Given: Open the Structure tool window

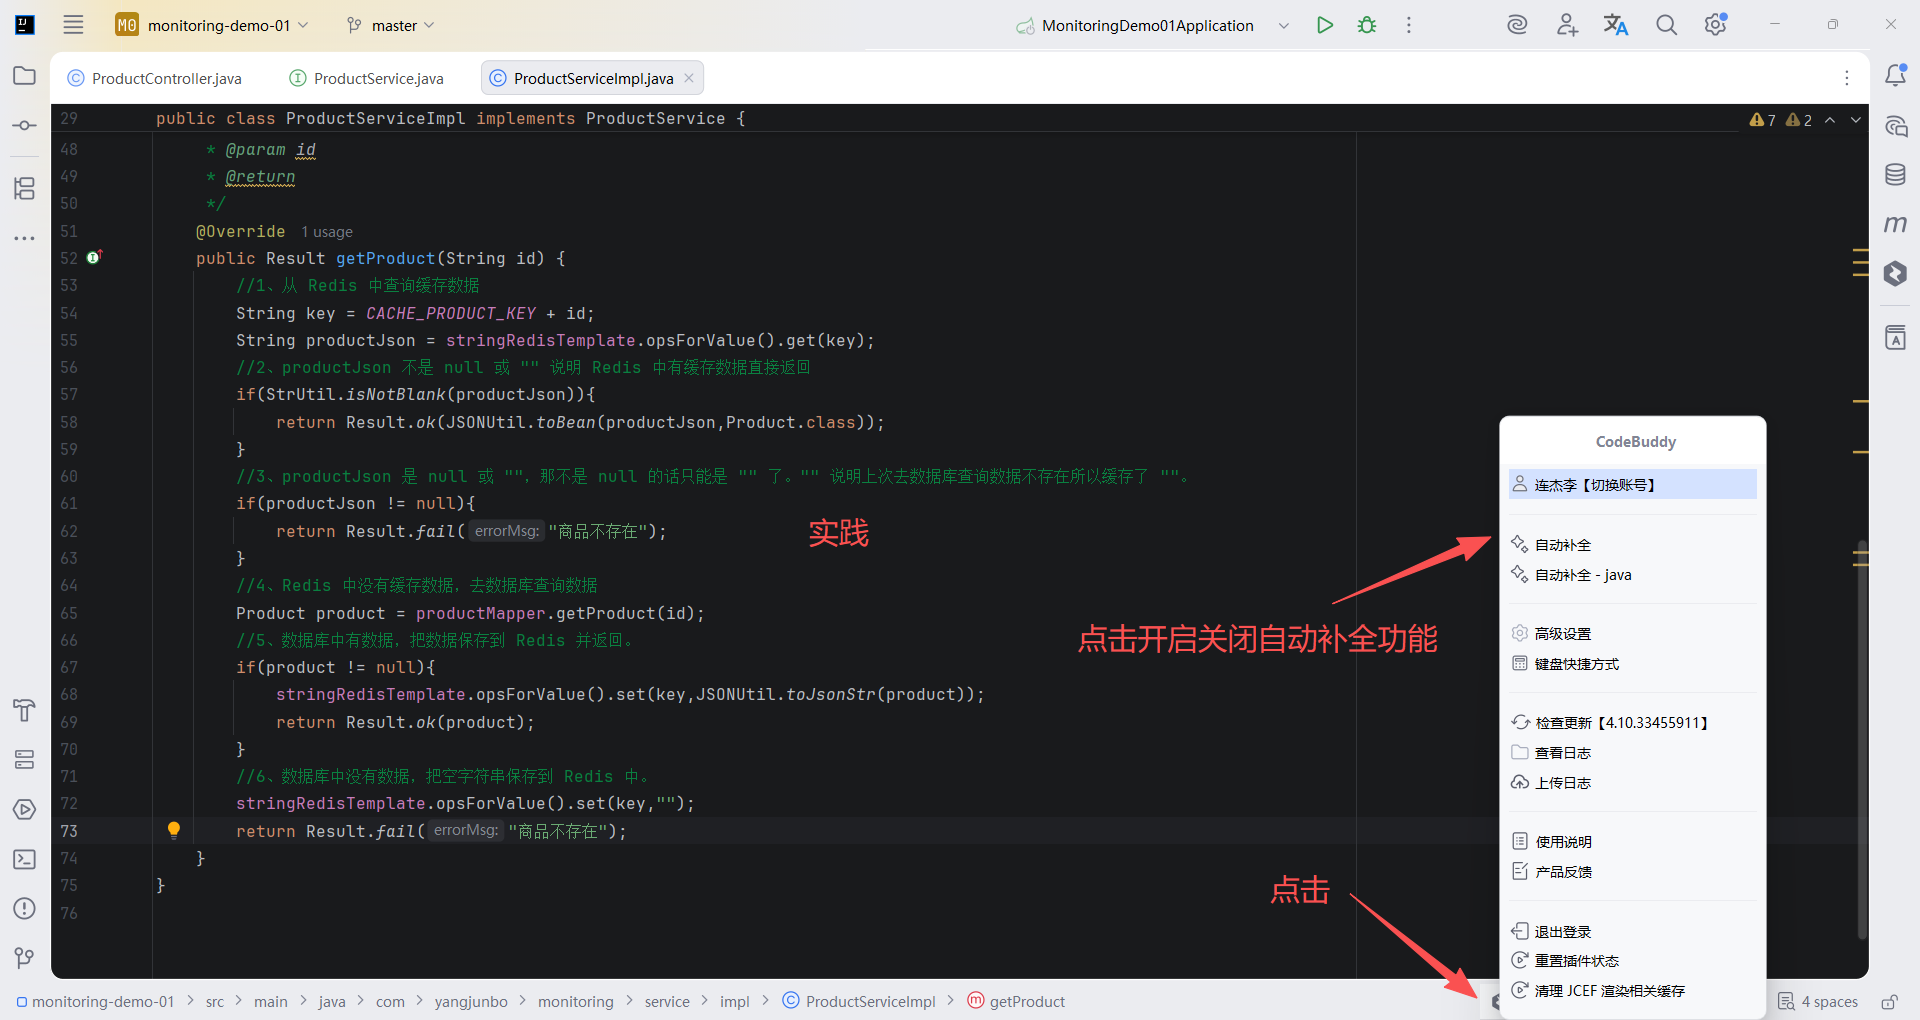Looking at the screenshot, I should tap(25, 188).
